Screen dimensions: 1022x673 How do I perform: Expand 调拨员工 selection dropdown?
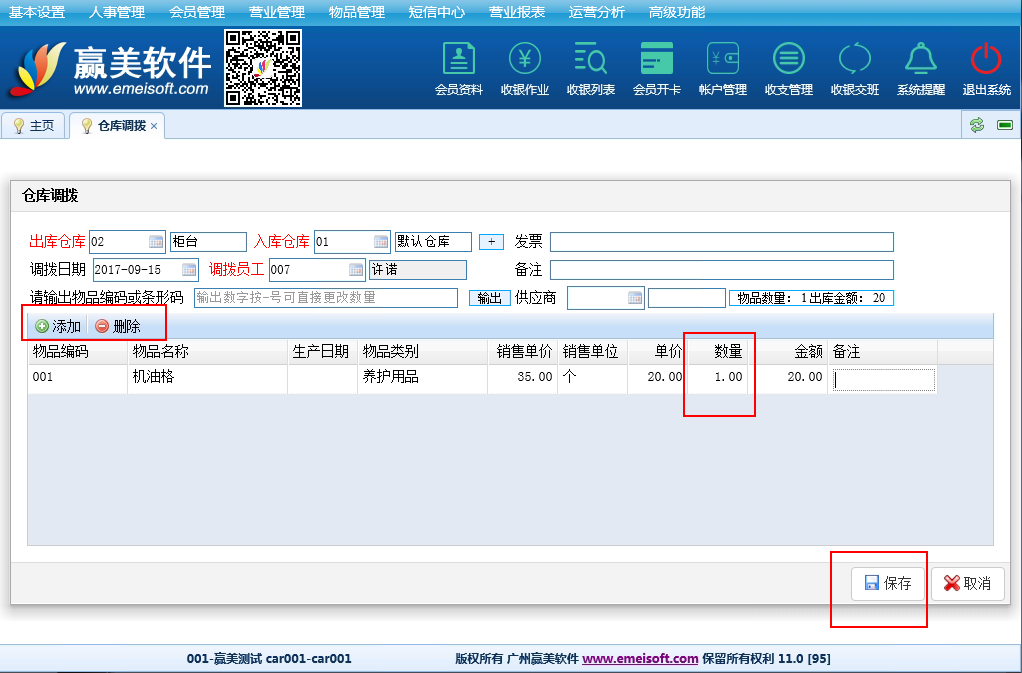[x=357, y=270]
